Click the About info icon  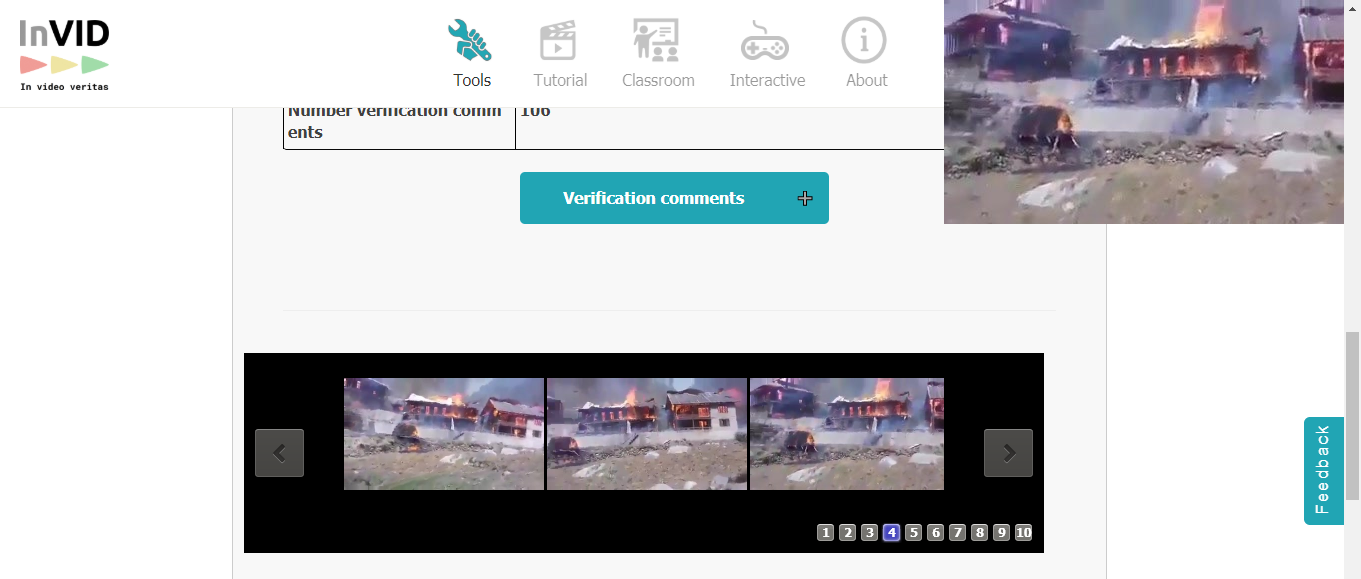tap(864, 38)
